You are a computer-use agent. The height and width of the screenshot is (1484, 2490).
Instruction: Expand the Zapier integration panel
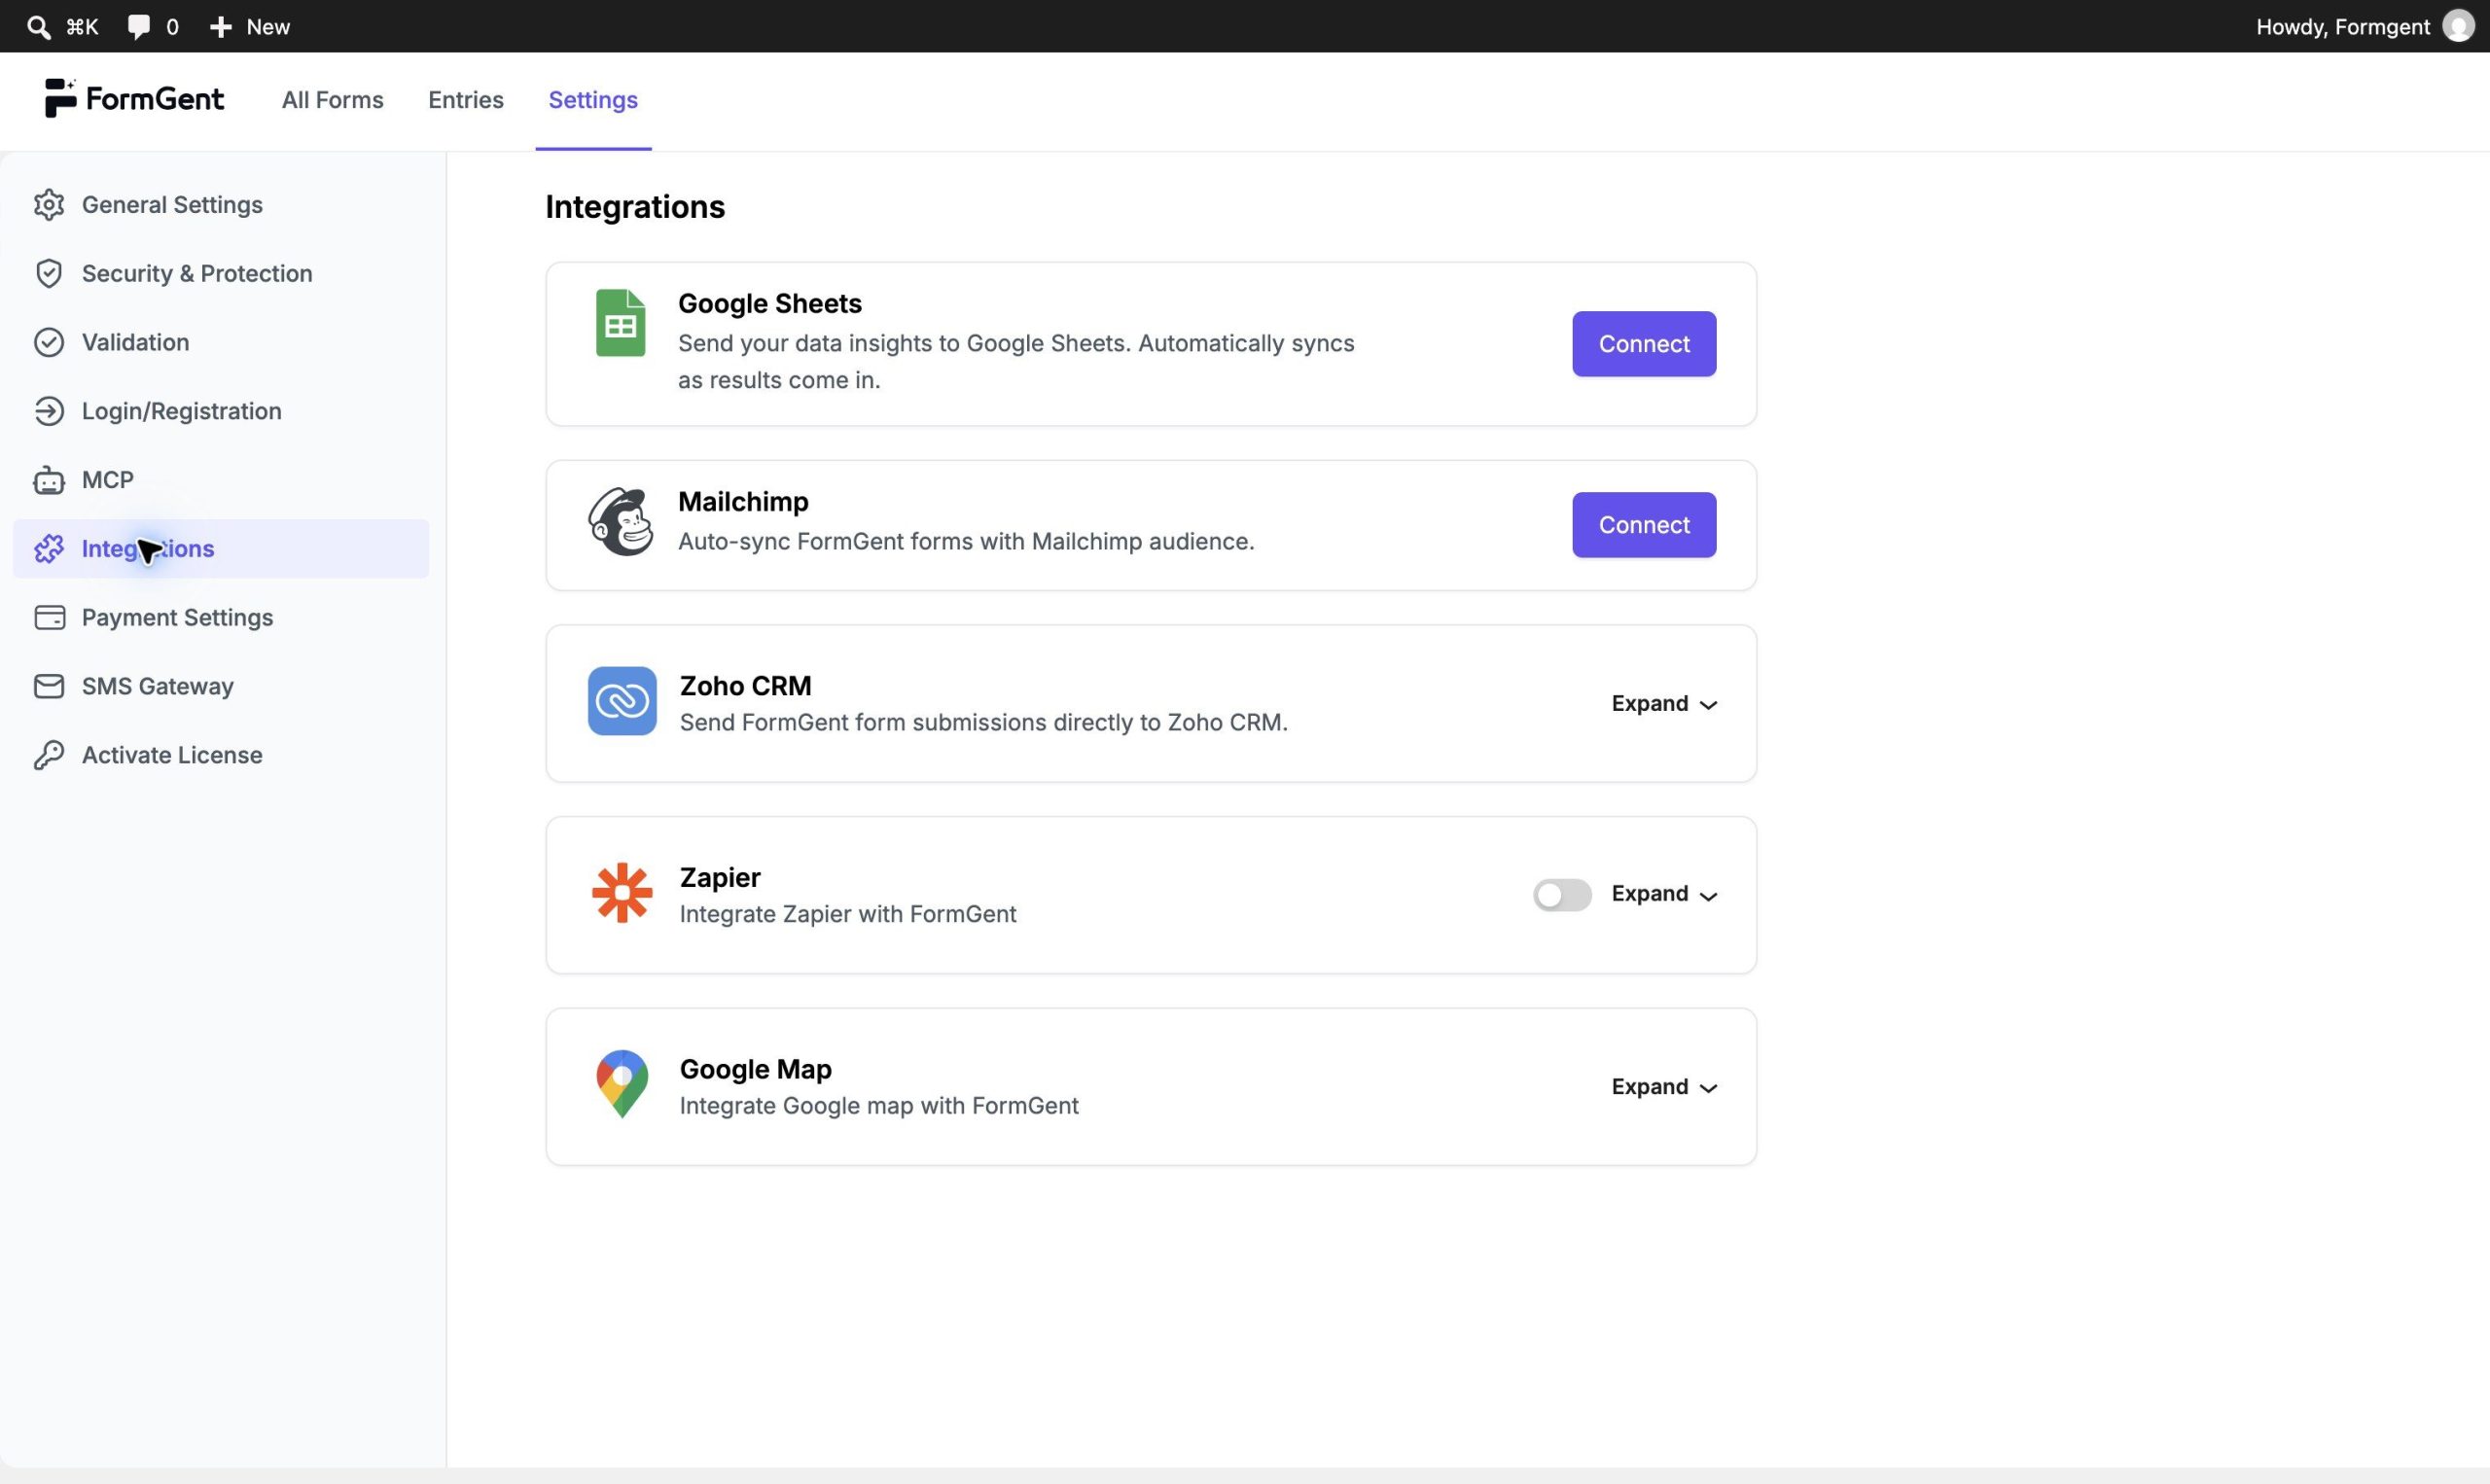(1664, 894)
